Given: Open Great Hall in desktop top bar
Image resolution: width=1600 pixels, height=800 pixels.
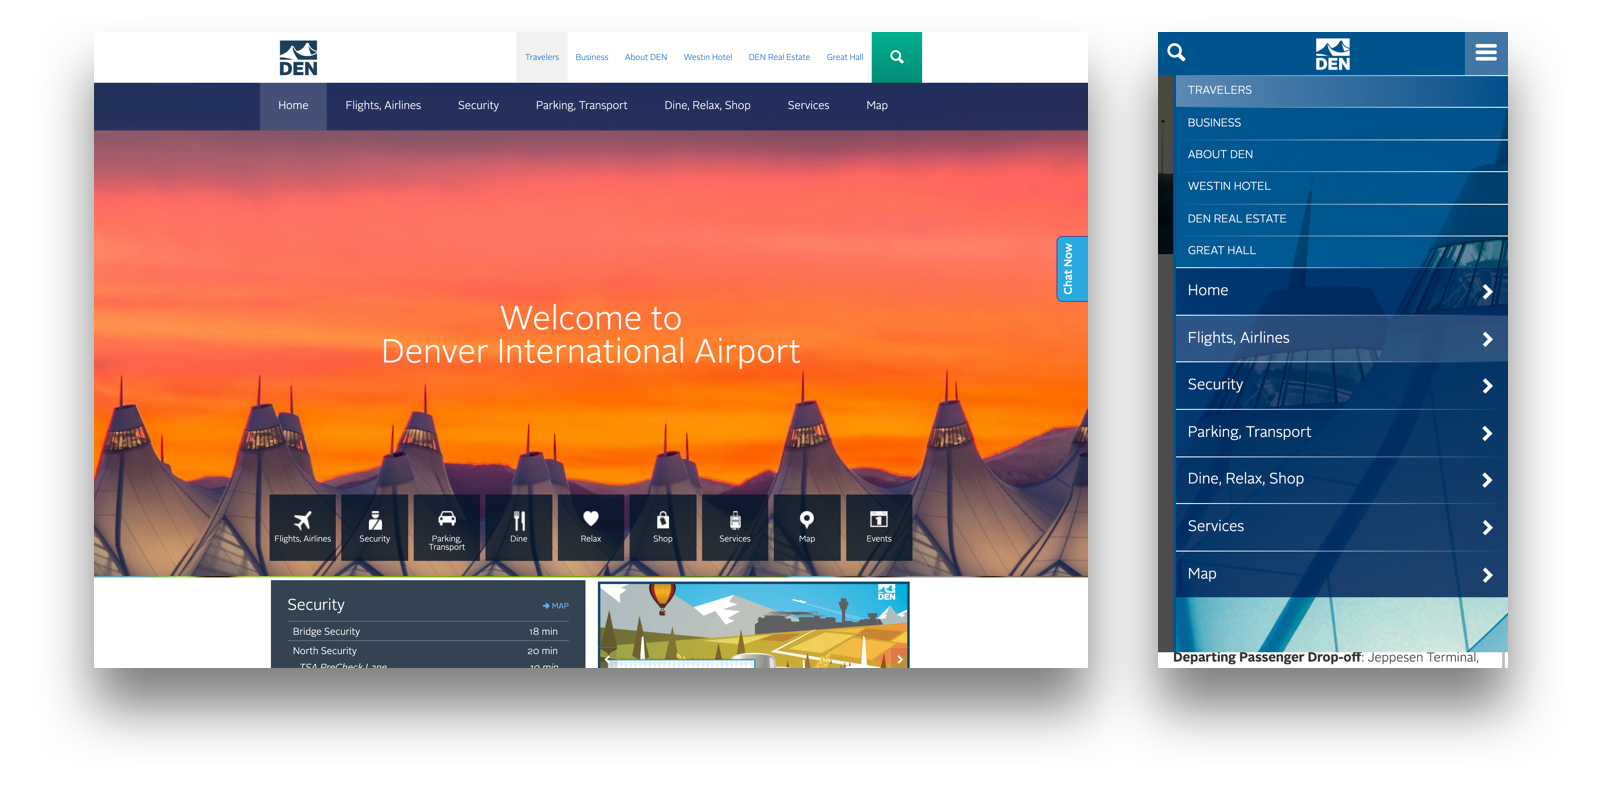Looking at the screenshot, I should pos(845,57).
